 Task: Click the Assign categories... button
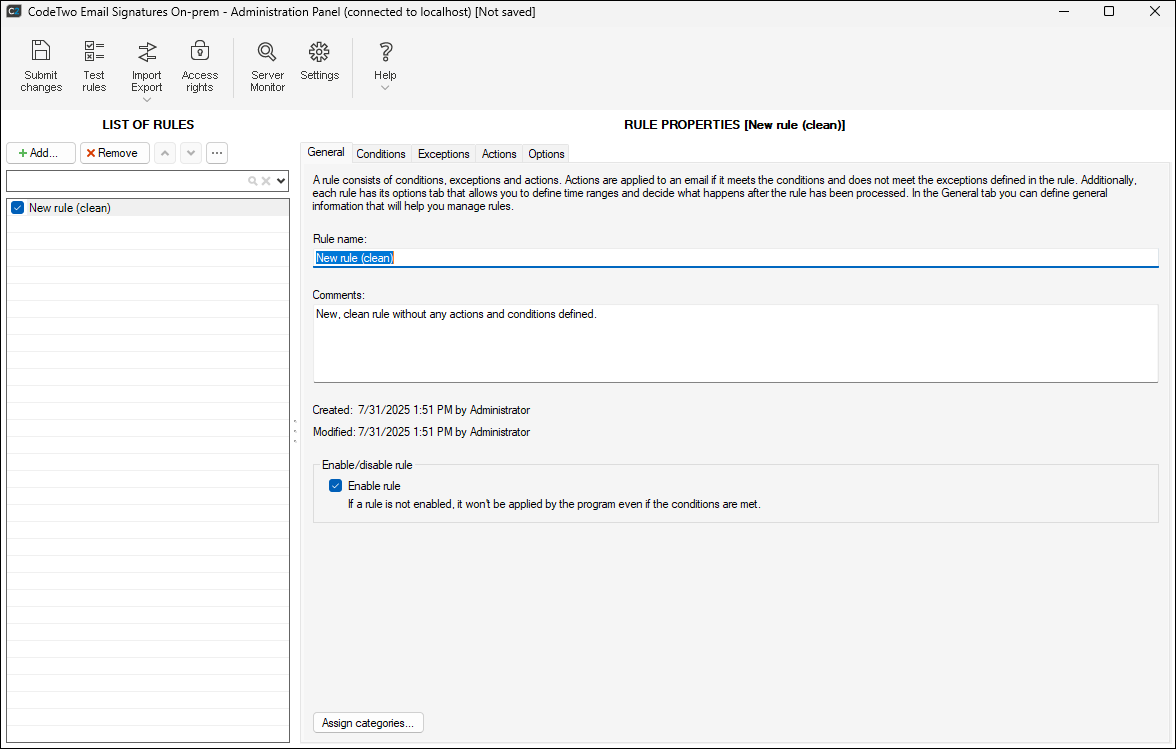tap(368, 723)
